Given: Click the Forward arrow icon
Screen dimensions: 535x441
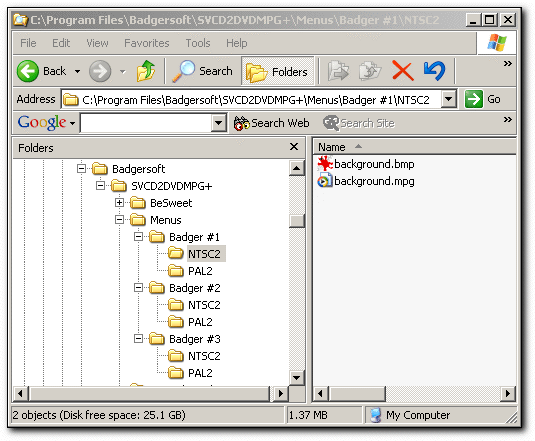Looking at the screenshot, I should [x=100, y=71].
